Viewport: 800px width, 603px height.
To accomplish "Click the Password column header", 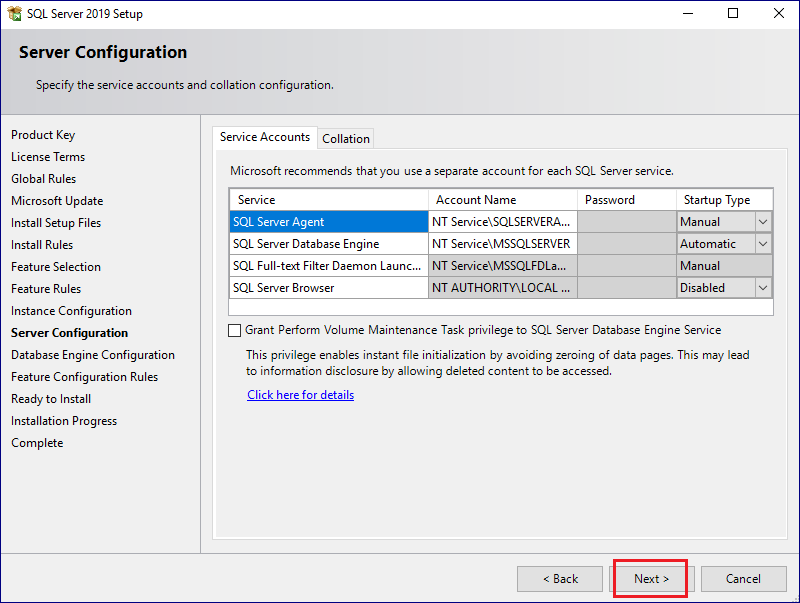I will point(627,200).
